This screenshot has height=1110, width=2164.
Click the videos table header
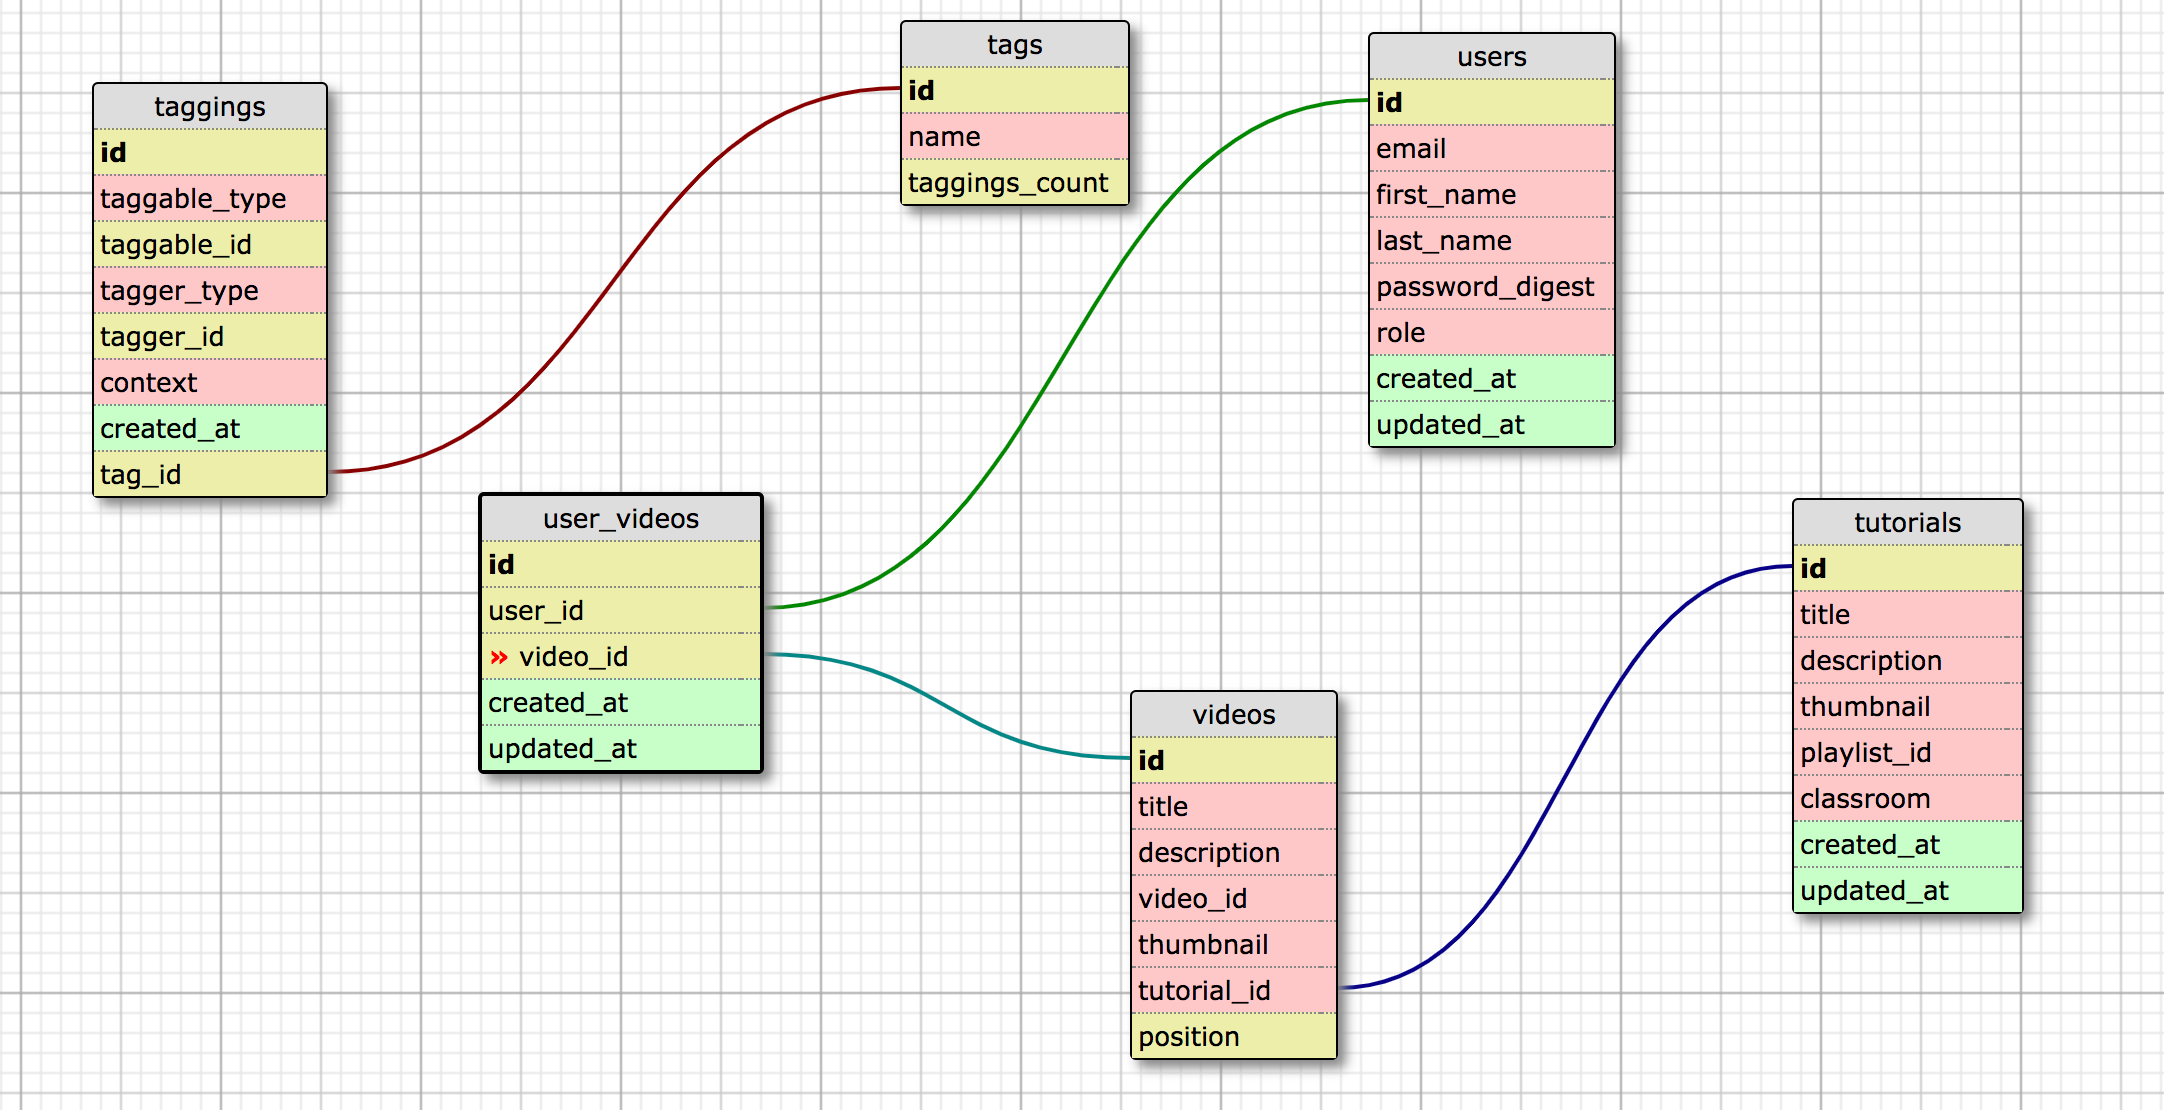point(1233,715)
